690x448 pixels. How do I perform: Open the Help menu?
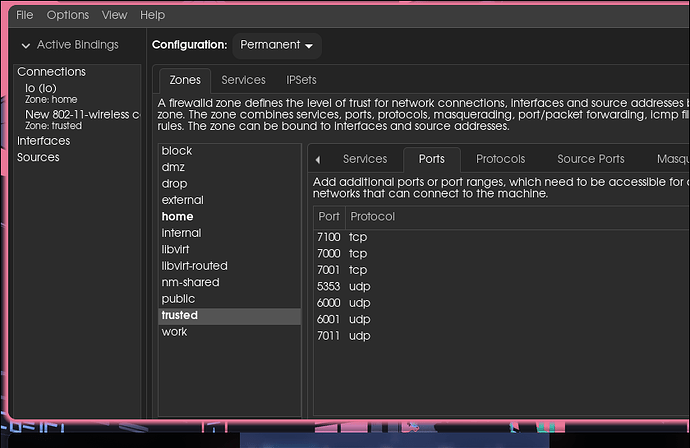coord(152,15)
